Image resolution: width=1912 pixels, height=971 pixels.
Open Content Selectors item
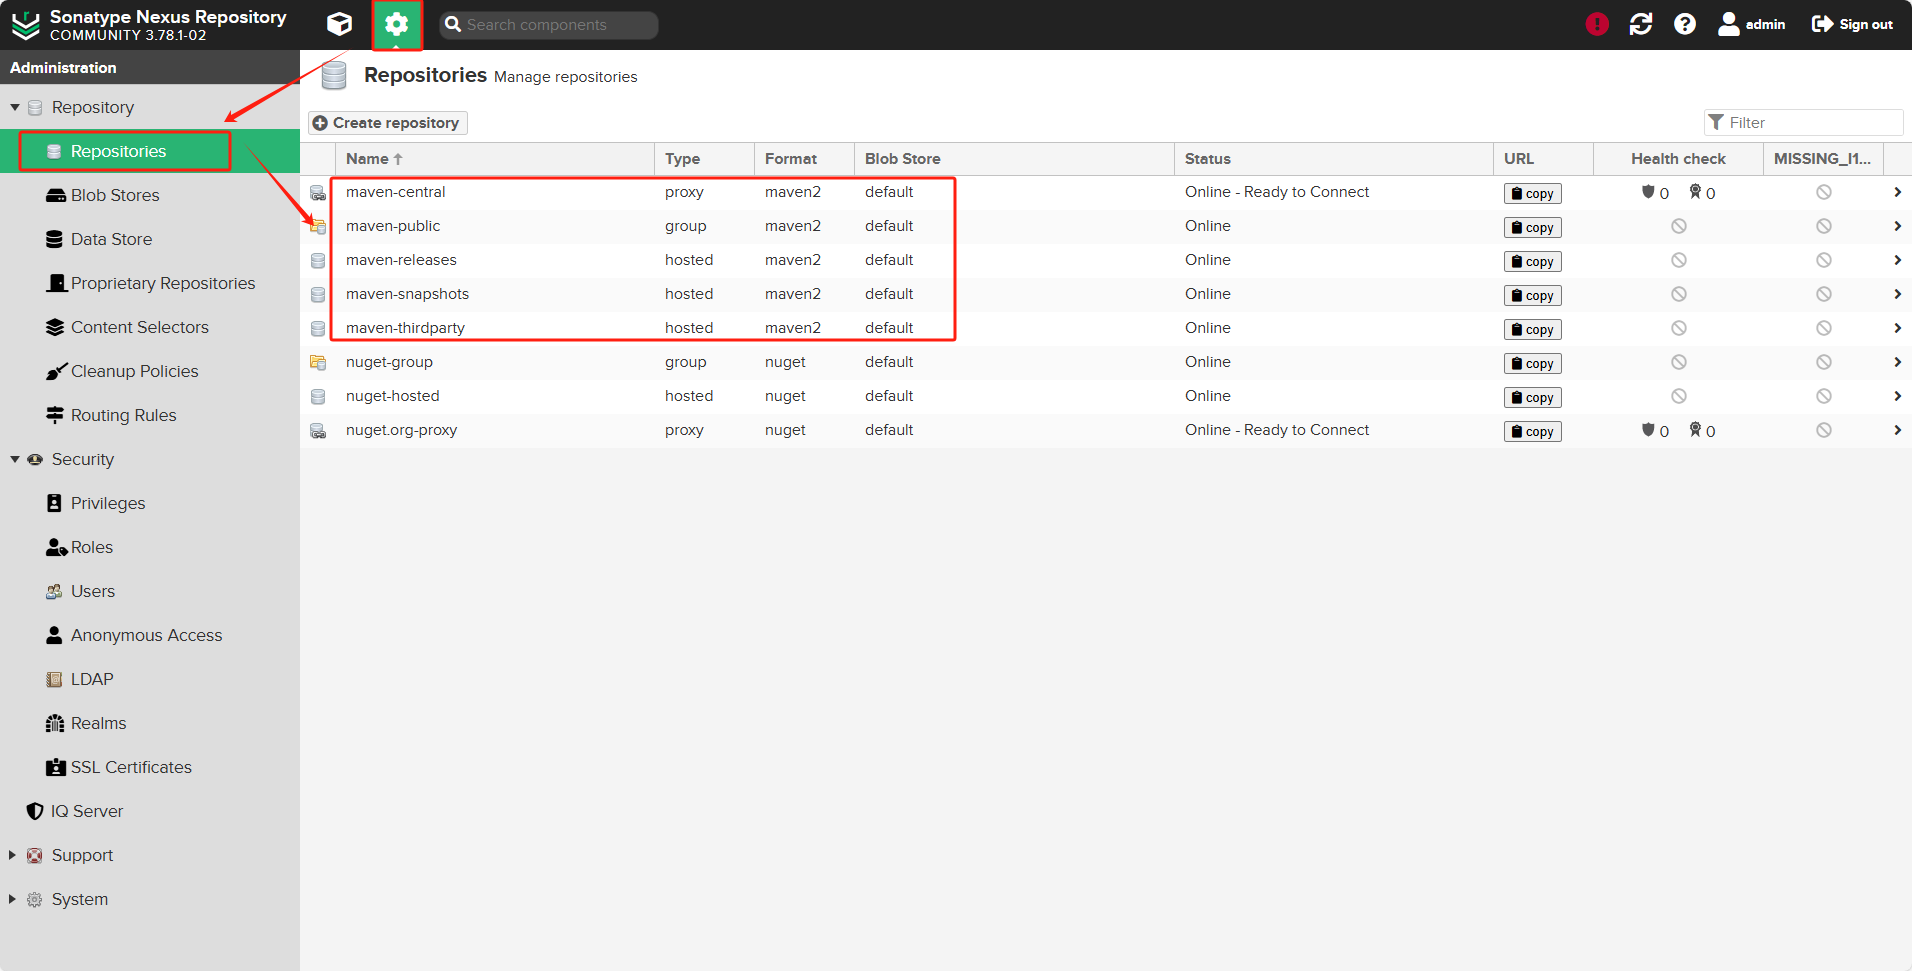tap(150, 327)
